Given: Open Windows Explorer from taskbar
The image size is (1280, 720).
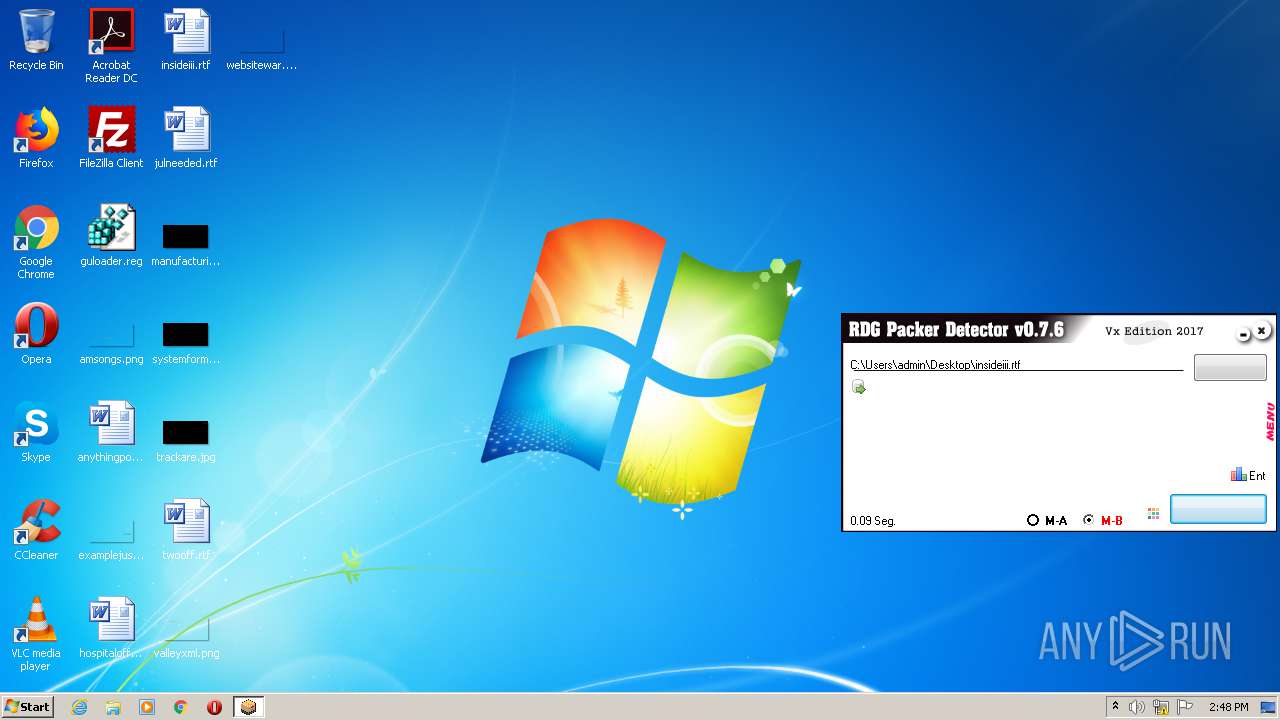Looking at the screenshot, I should 113,707.
